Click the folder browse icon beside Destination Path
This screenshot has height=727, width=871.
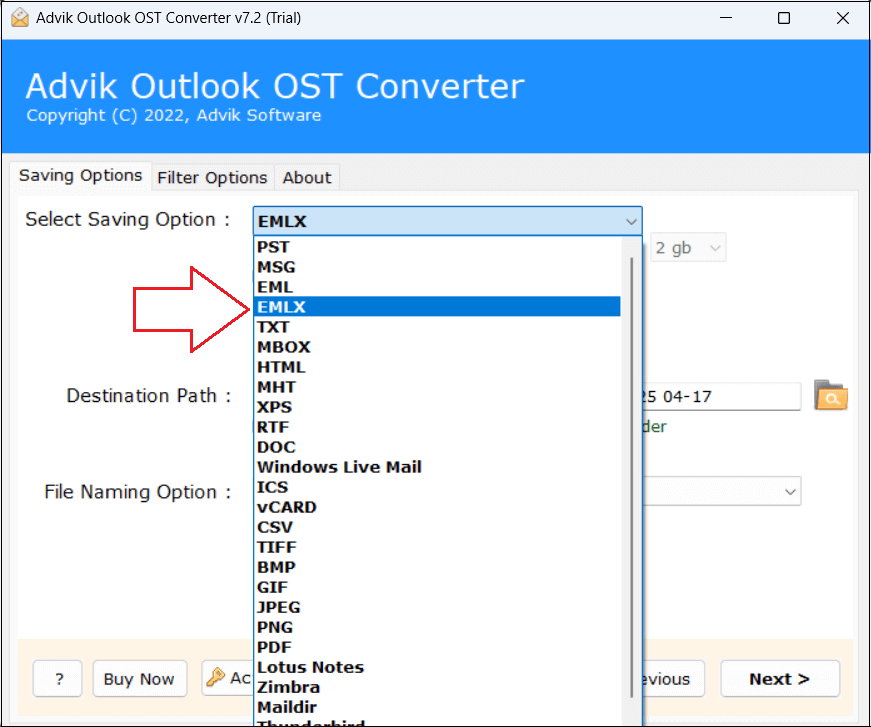click(x=830, y=395)
